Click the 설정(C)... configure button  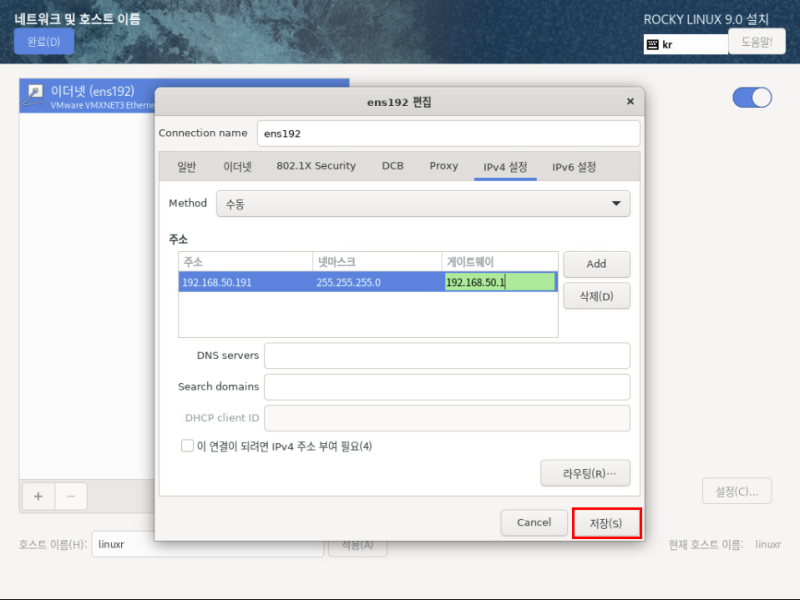[737, 491]
